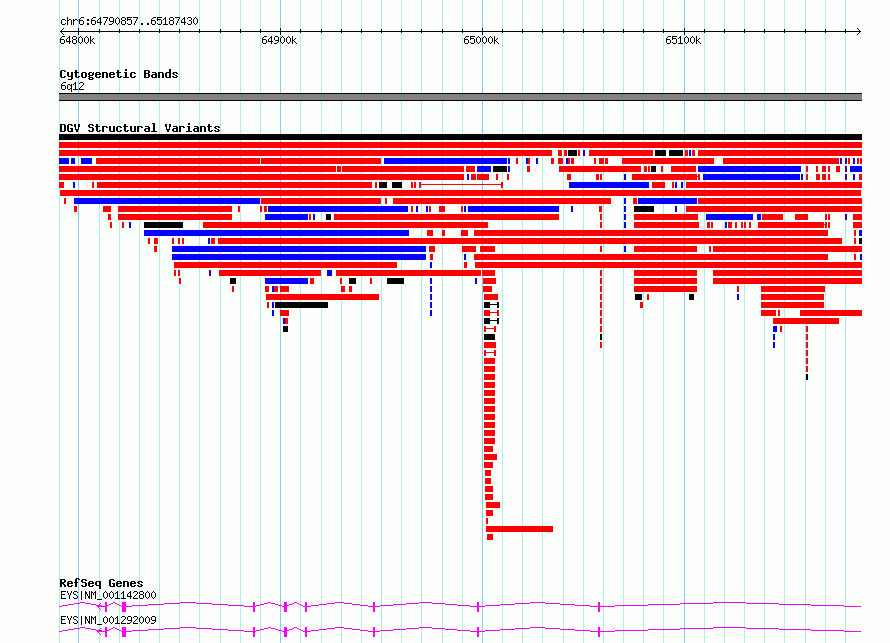Click the thin red line variant near 65000k
890x643 pixels.
(x=461, y=185)
